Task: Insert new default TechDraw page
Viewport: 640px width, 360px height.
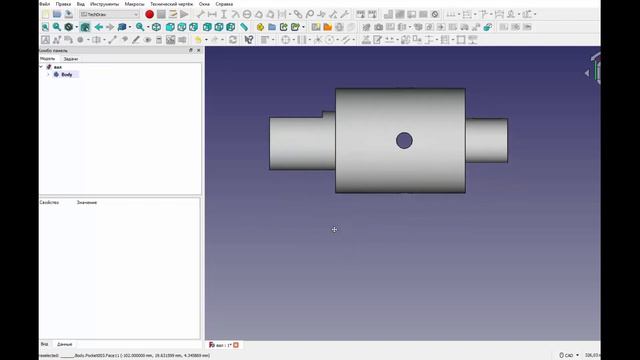Action: 316,27
